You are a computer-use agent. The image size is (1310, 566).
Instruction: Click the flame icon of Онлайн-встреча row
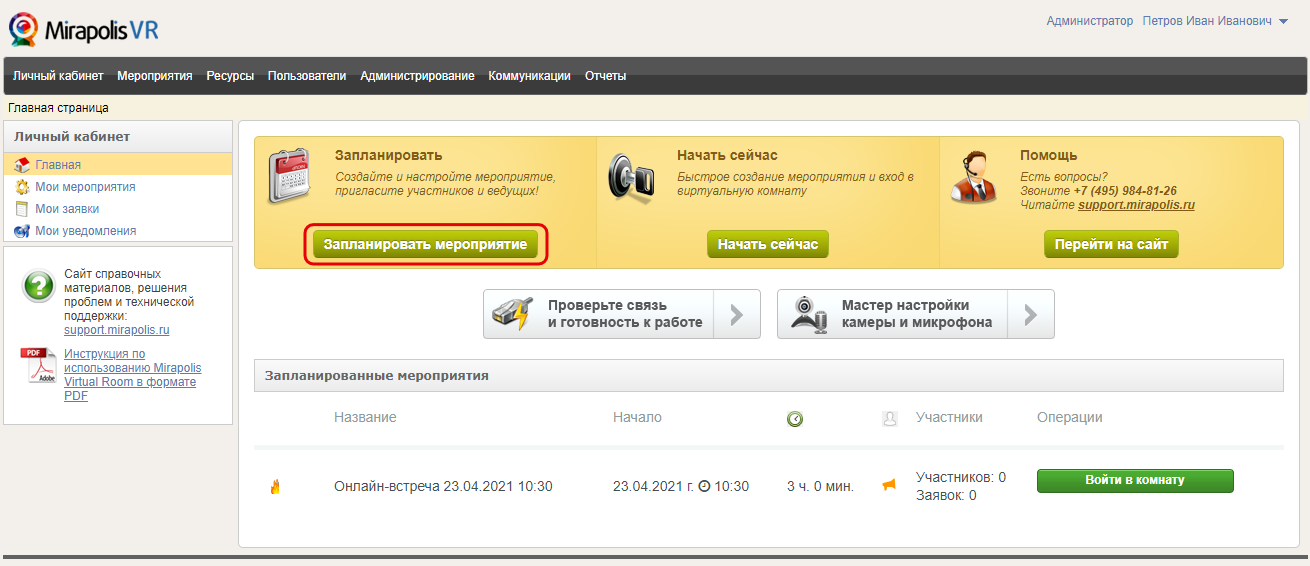(x=275, y=487)
